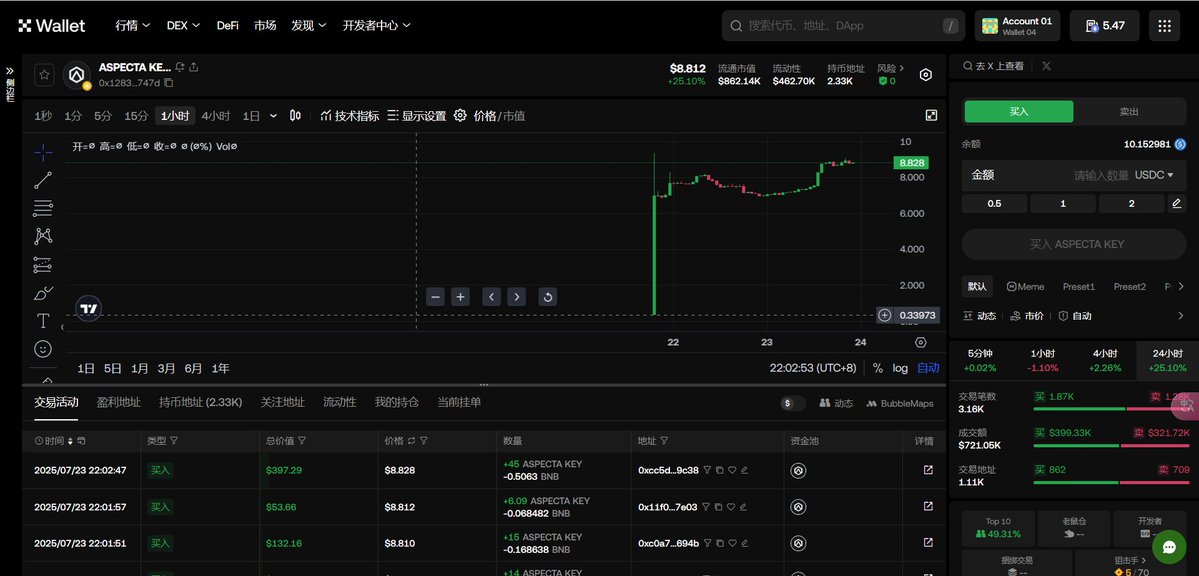The width and height of the screenshot is (1199, 576).
Task: Expand the 风险 risk details
Action: point(891,68)
